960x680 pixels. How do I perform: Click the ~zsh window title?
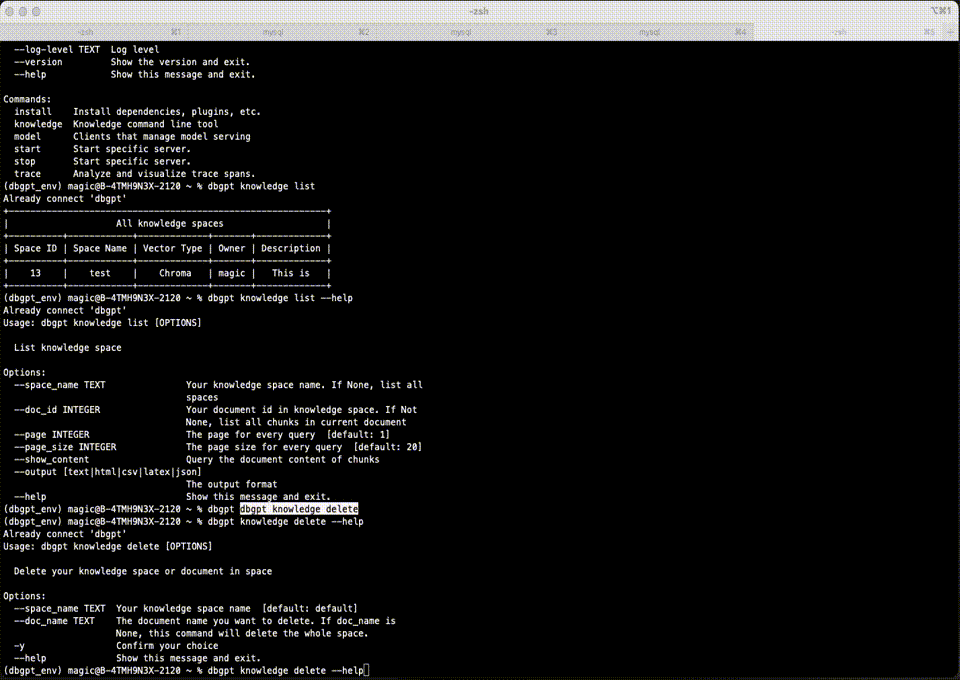(x=479, y=11)
